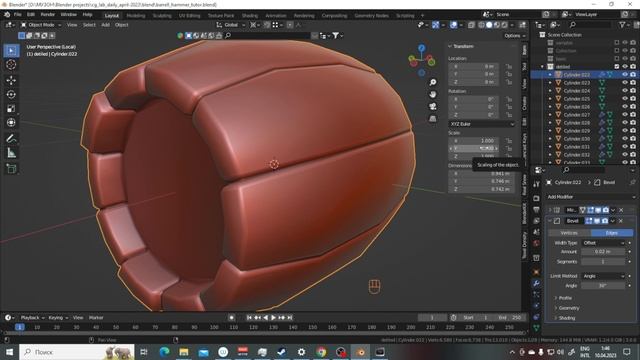Uncheck the detiled collection checkbox
The height and width of the screenshot is (360, 640).
click(617, 67)
